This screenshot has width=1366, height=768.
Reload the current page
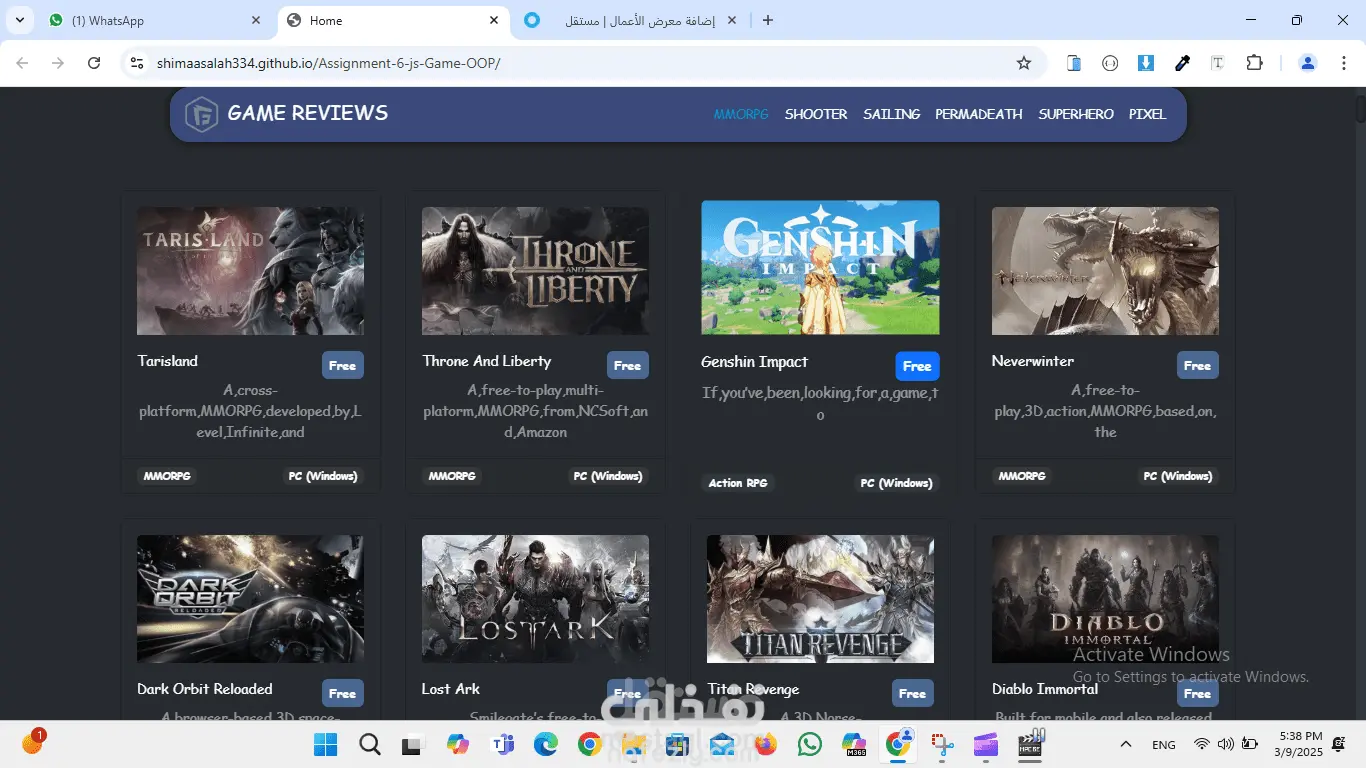(94, 63)
